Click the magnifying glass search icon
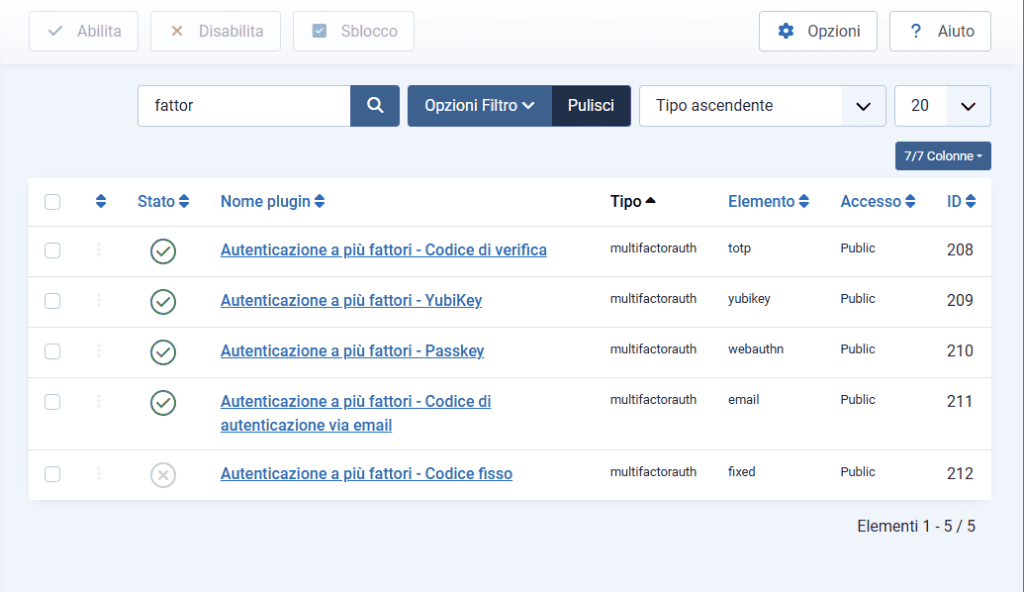Screen dimensions: 1024x592 click(x=375, y=106)
